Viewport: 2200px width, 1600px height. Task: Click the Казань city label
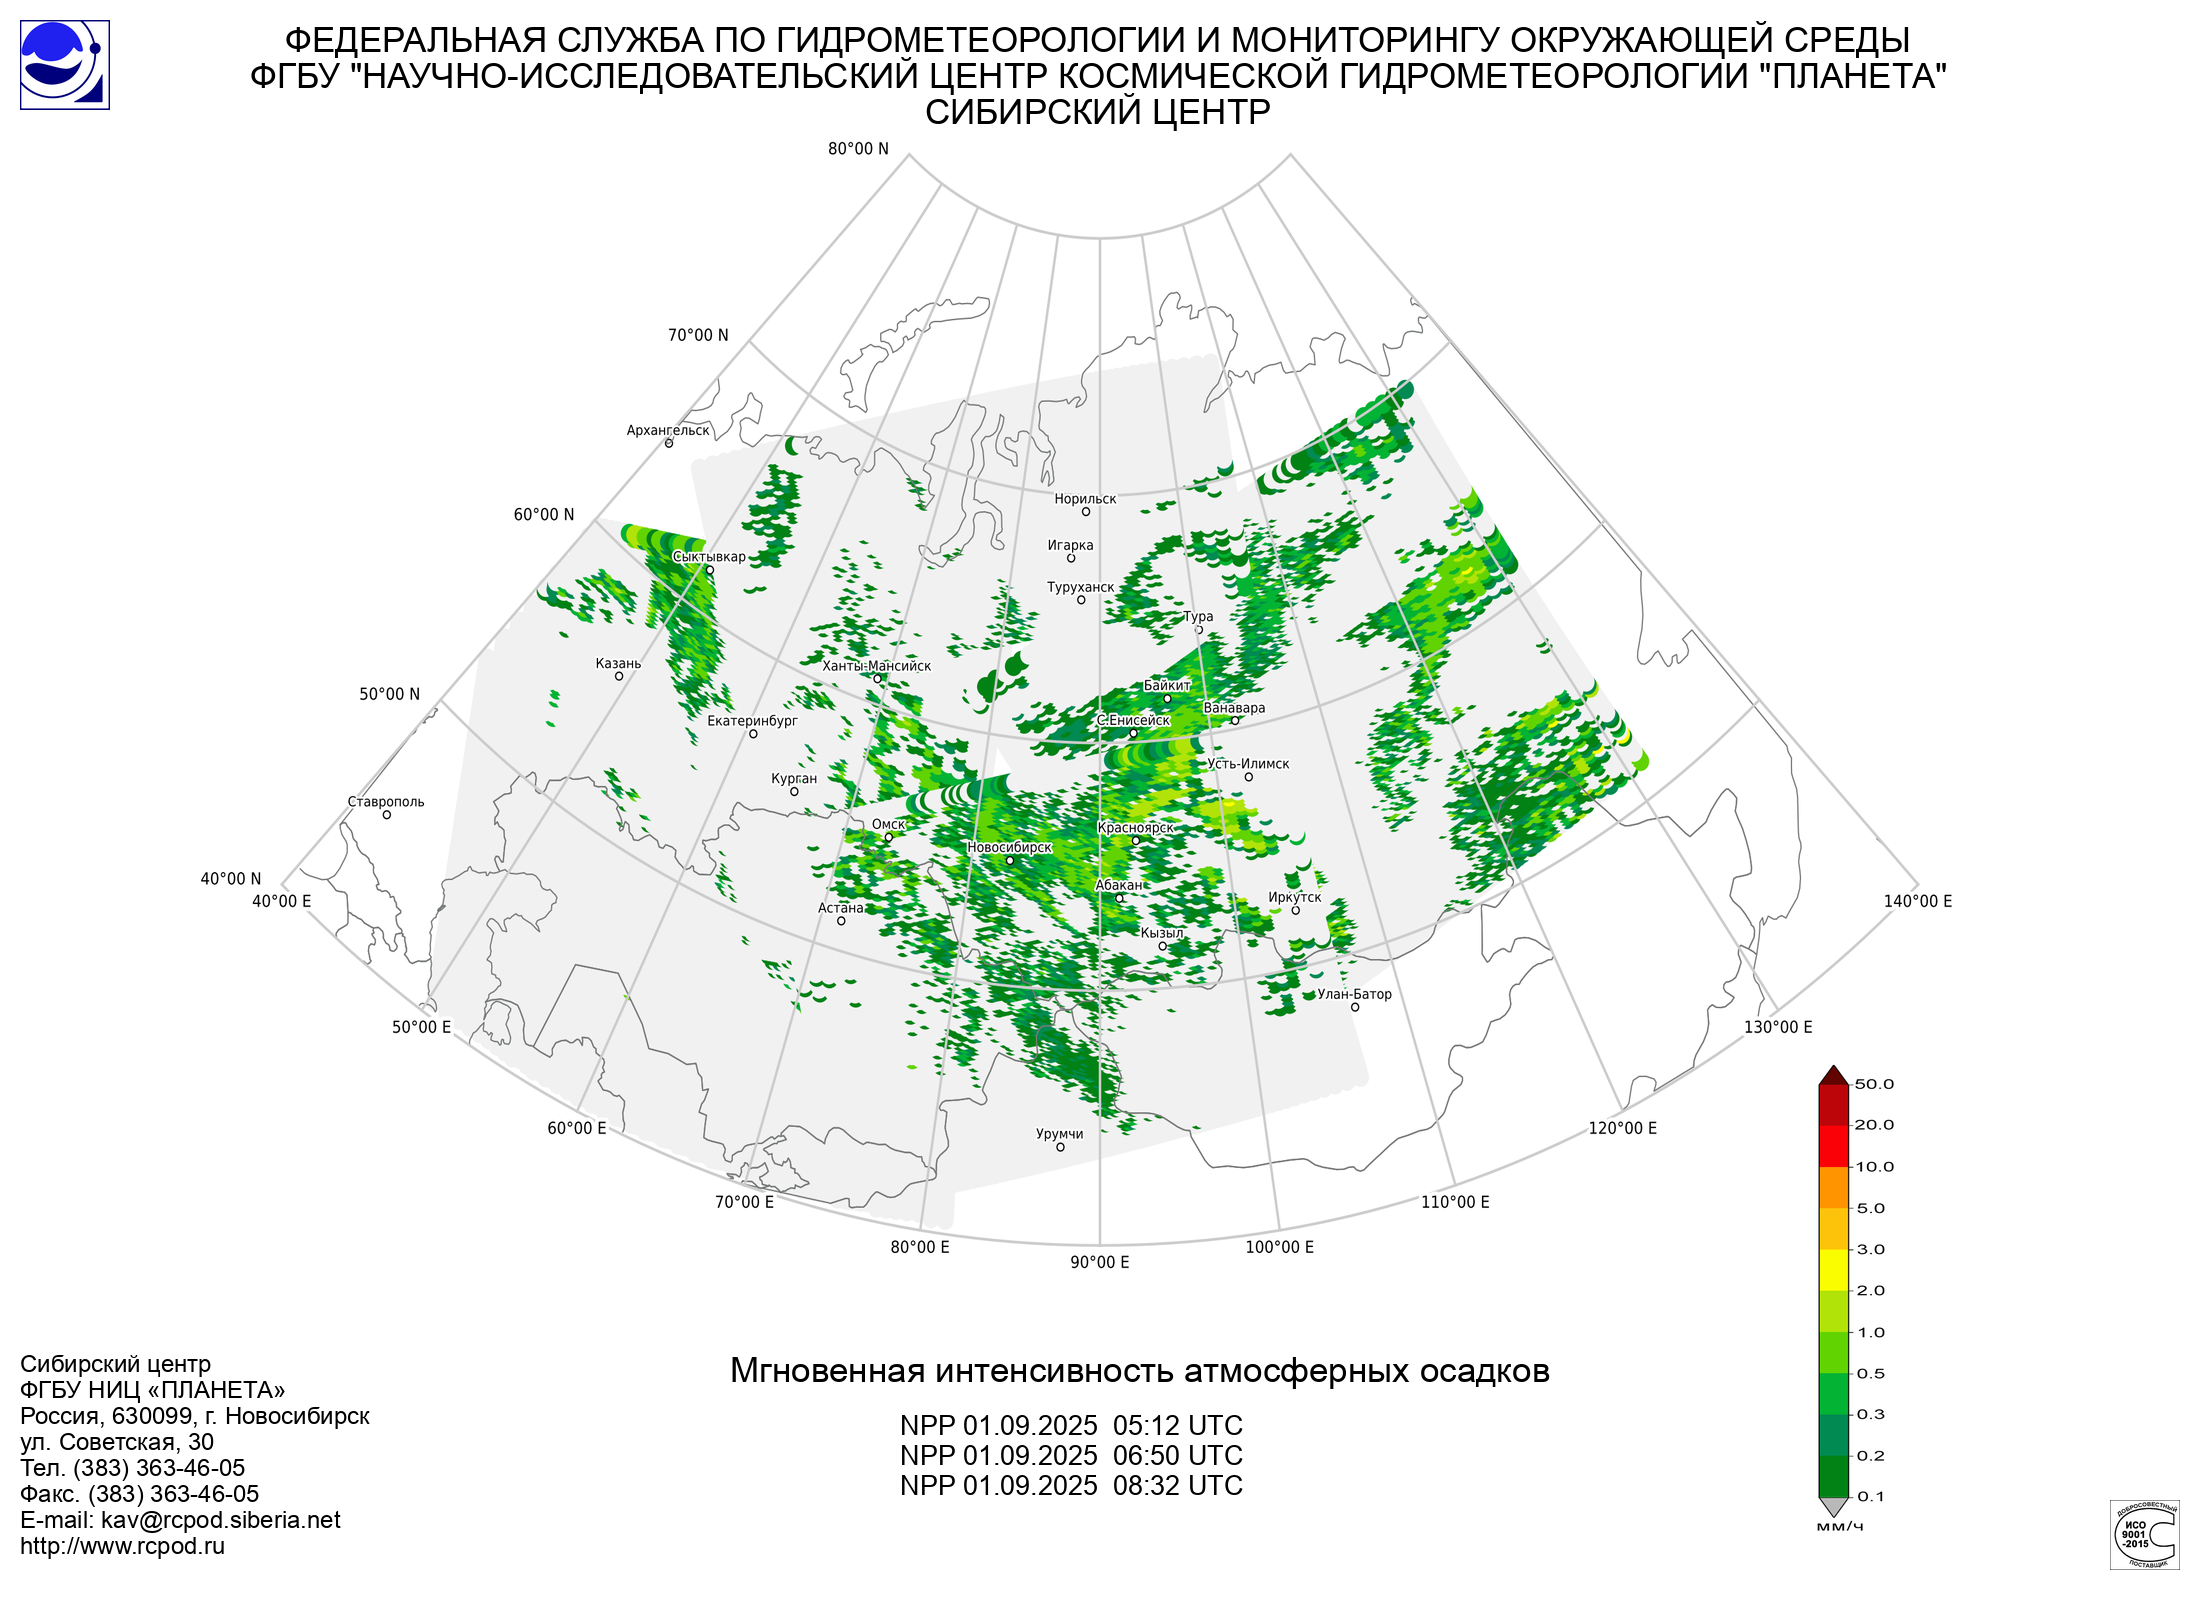618,664
